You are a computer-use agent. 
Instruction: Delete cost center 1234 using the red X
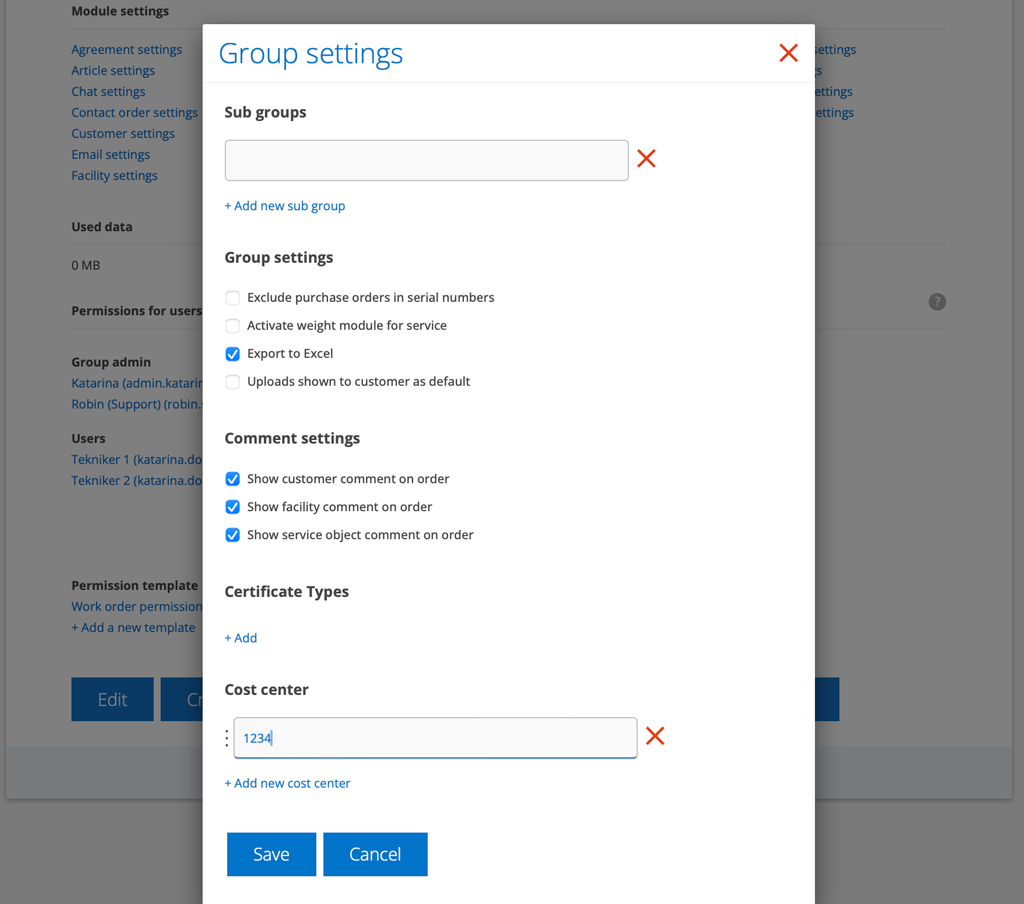(655, 737)
